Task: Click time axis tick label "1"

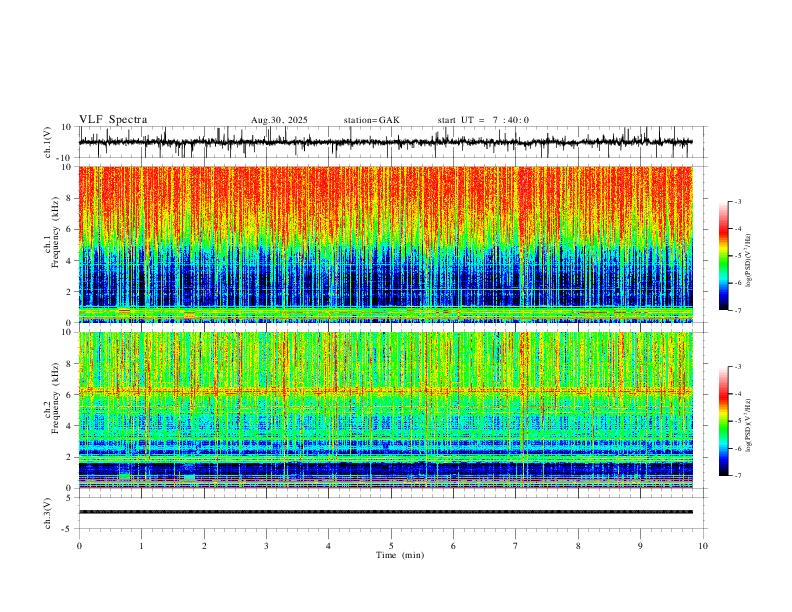Action: [141, 546]
